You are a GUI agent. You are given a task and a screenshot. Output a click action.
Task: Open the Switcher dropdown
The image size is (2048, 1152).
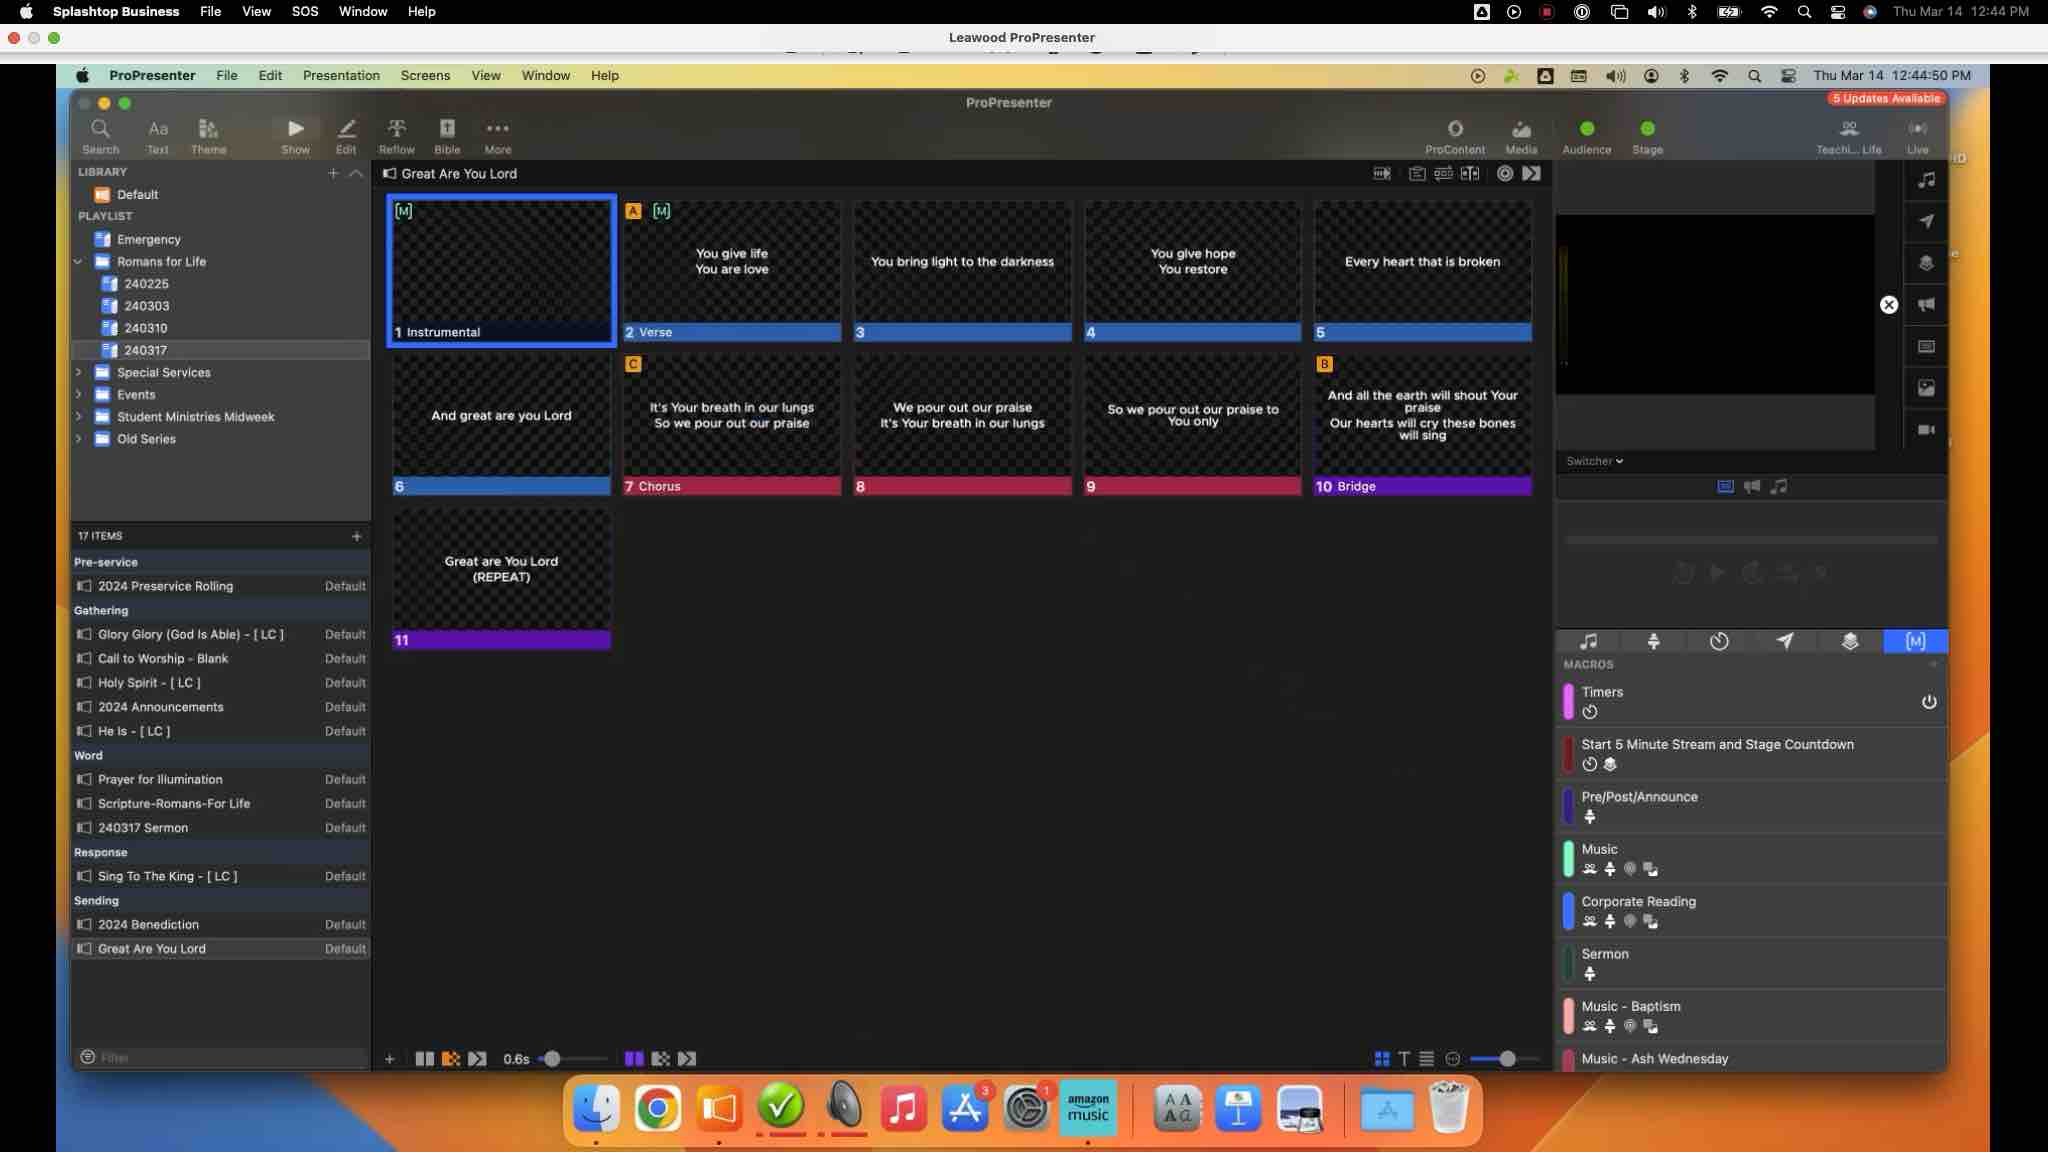point(1594,461)
